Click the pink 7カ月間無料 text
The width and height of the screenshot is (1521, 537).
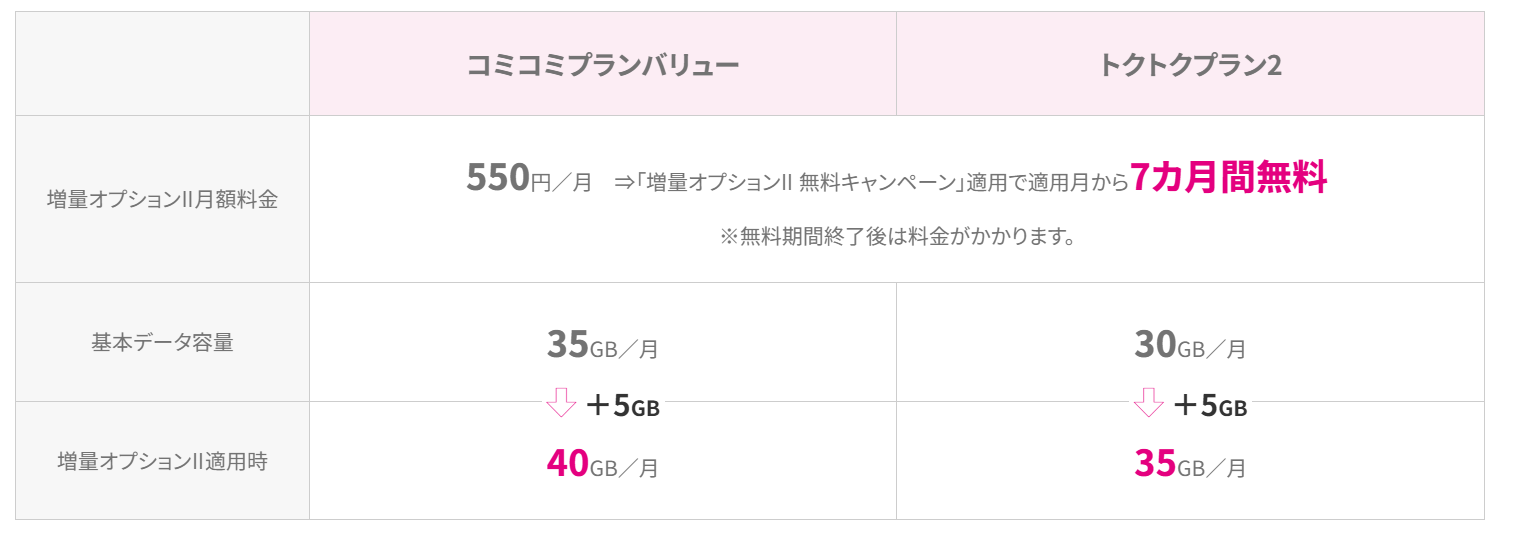tap(1229, 179)
